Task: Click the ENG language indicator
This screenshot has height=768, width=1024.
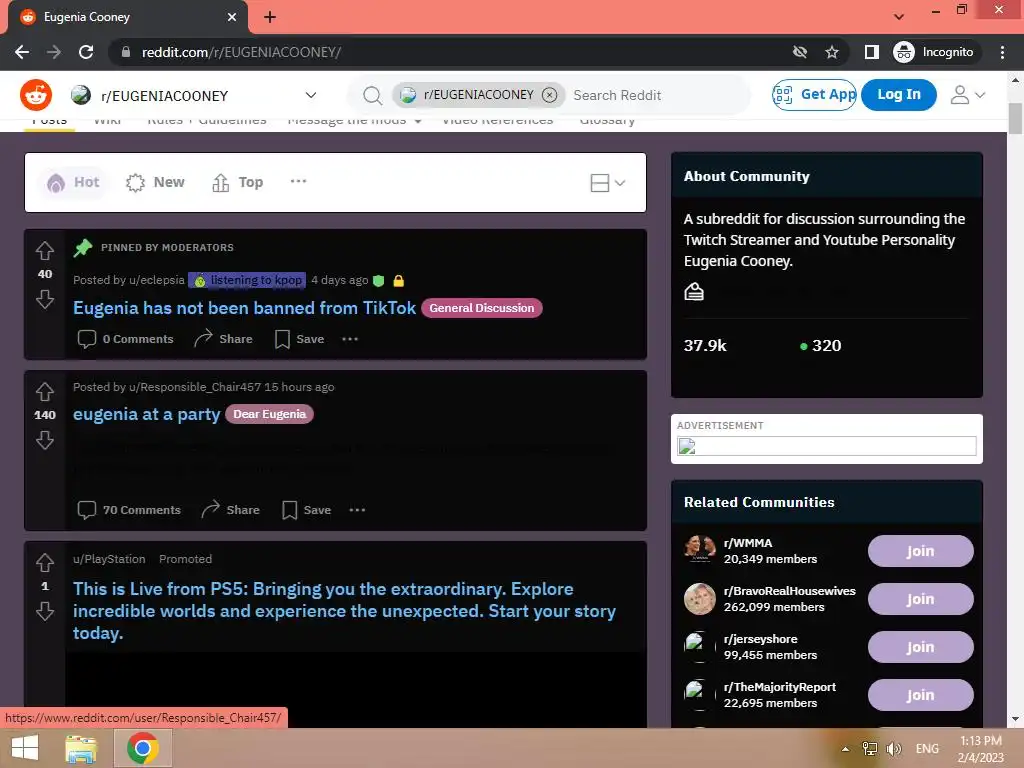Action: pos(927,749)
